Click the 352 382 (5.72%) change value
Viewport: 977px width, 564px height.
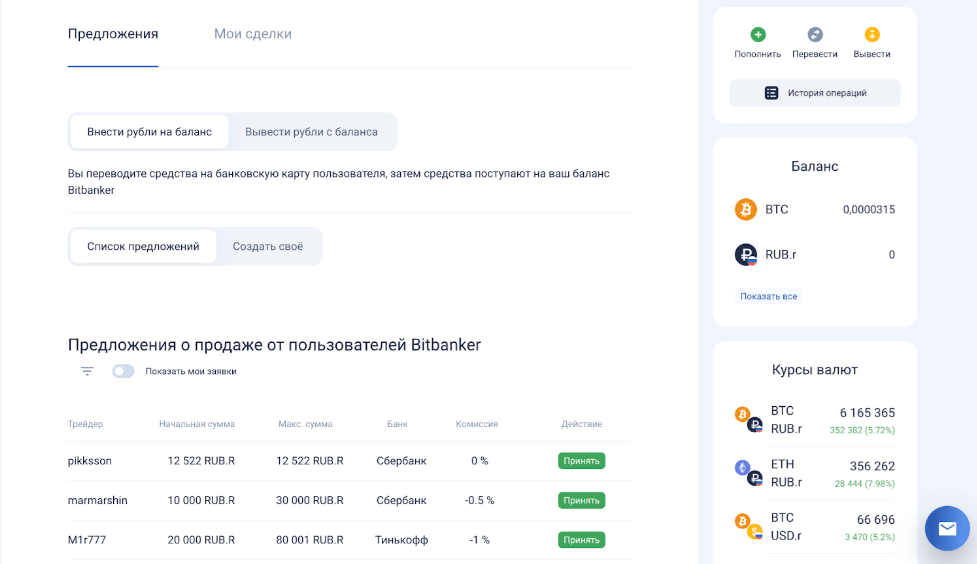pos(862,430)
